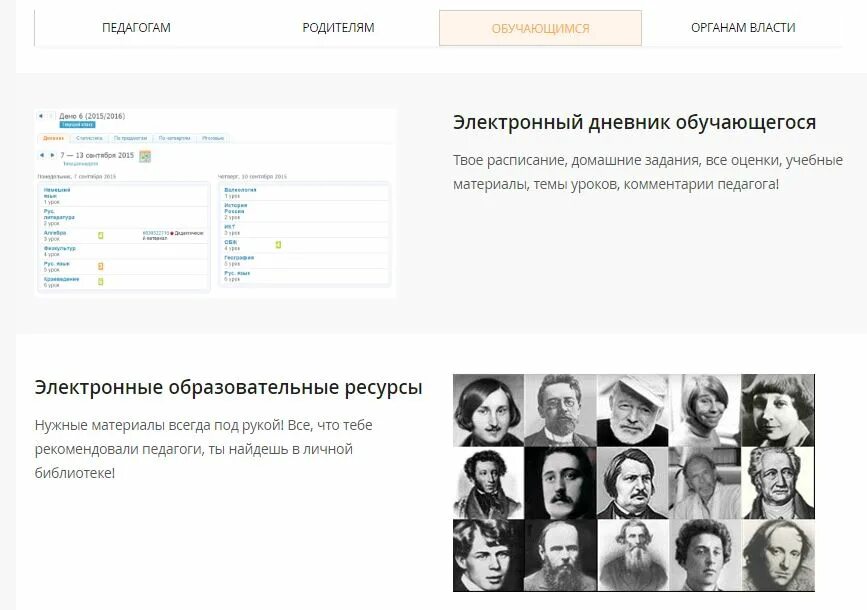Click the green grade badge next to Алгебра
This screenshot has width=867, height=610.
[100, 234]
